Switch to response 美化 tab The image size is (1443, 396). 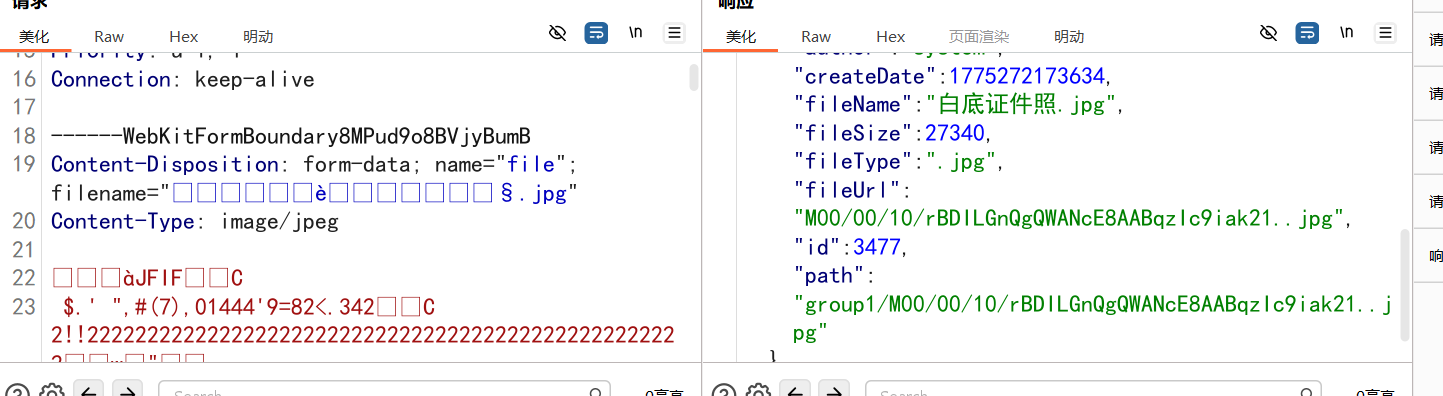pos(741,37)
